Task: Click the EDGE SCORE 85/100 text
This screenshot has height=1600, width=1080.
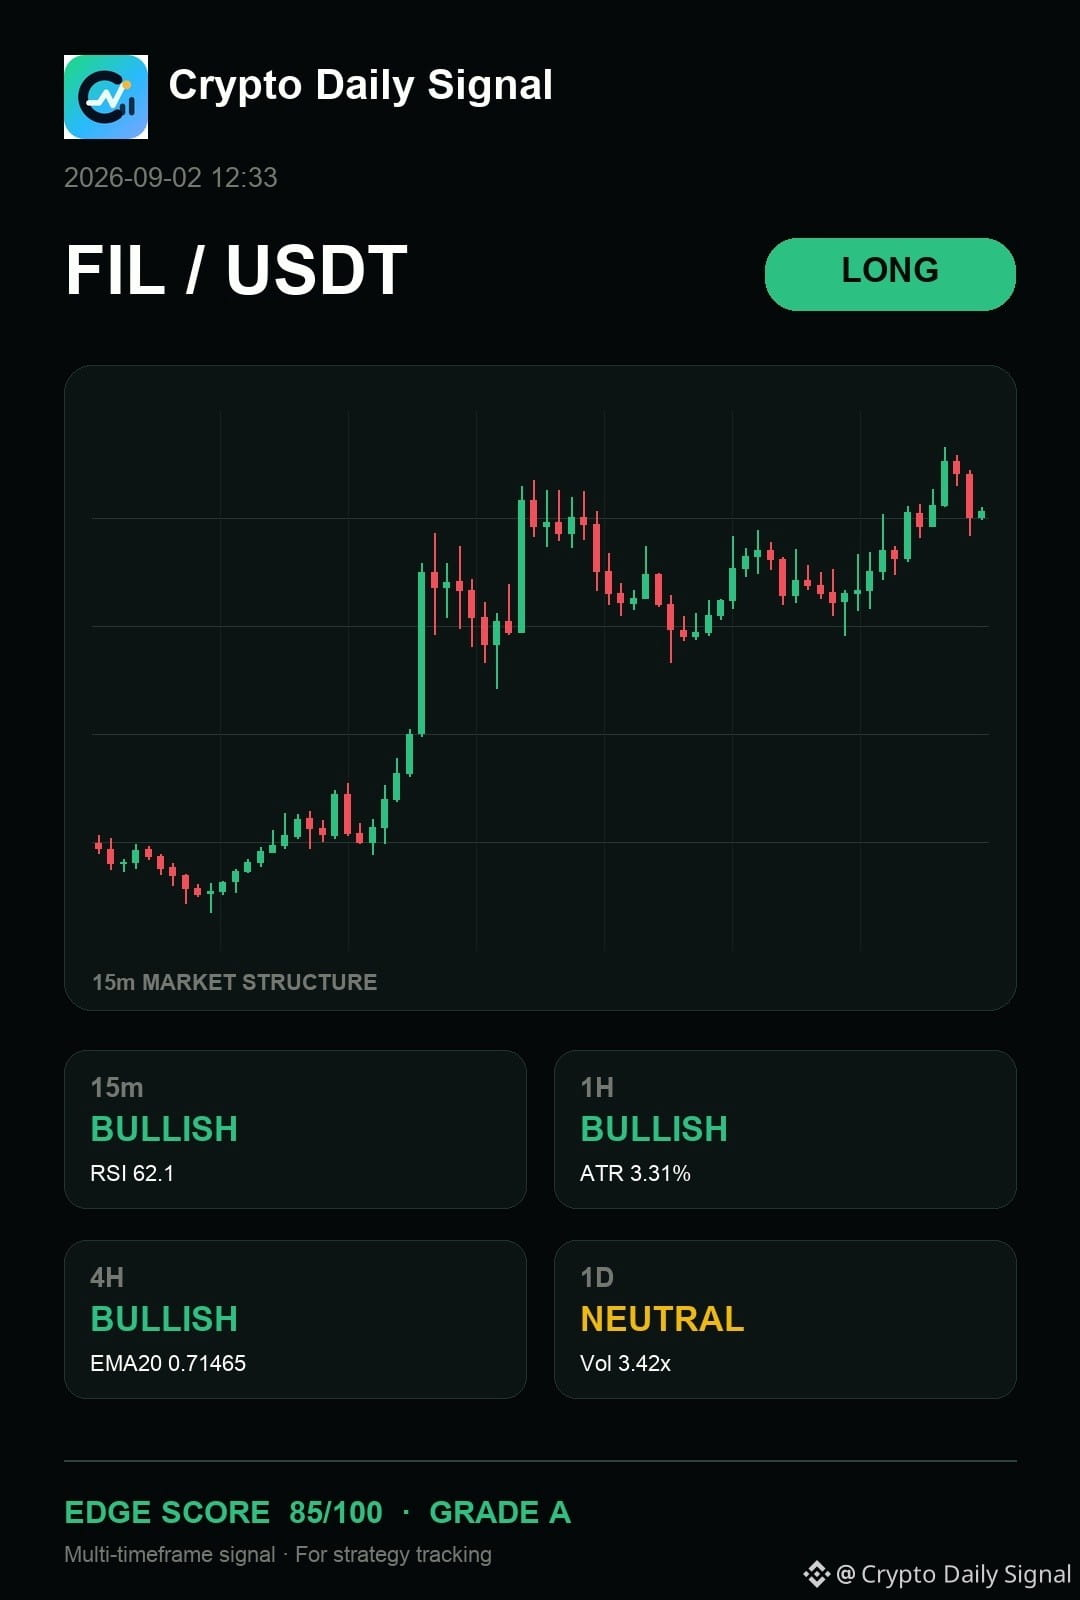Action: (223, 1512)
